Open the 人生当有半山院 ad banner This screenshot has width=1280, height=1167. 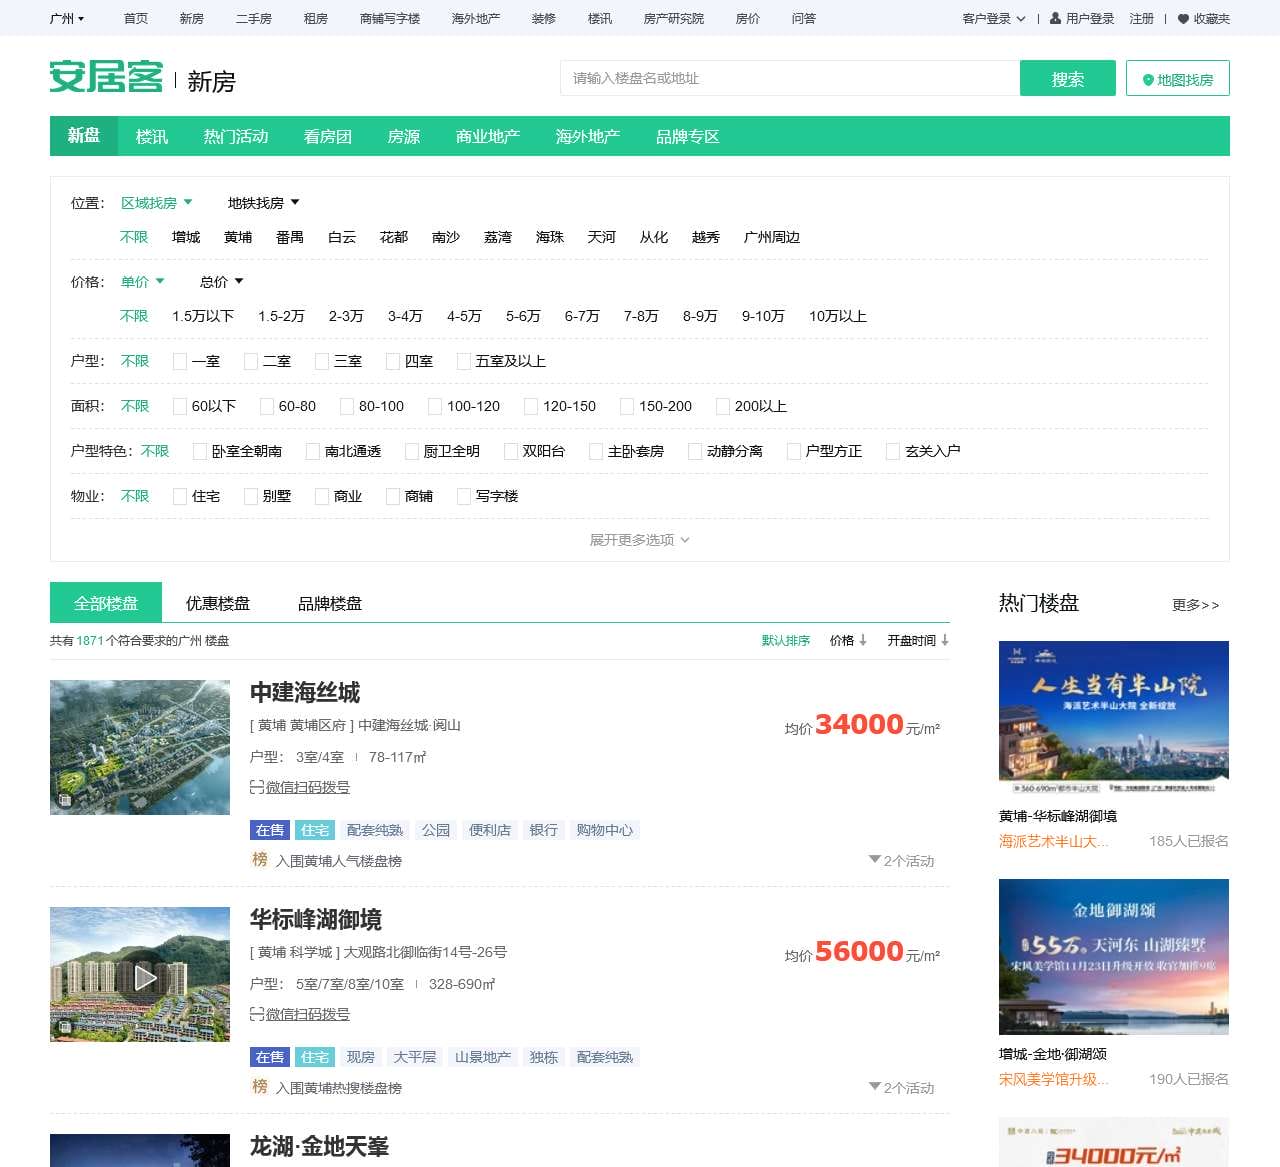(1114, 718)
